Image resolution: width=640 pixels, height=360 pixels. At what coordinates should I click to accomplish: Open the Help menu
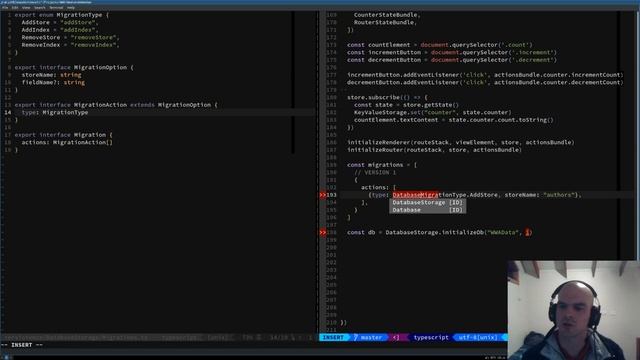71,7
